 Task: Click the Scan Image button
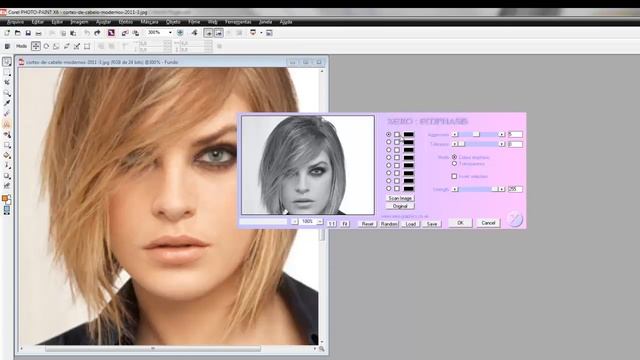click(x=400, y=198)
